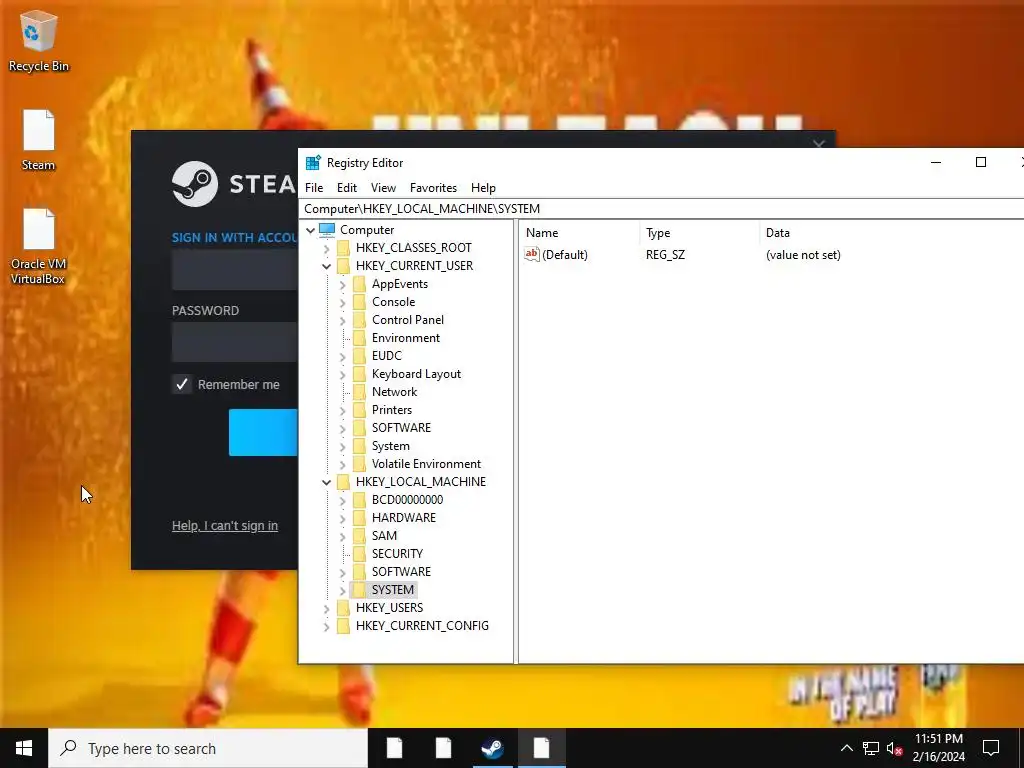
Task: Open the Help menu in Registry Editor
Action: [x=483, y=187]
